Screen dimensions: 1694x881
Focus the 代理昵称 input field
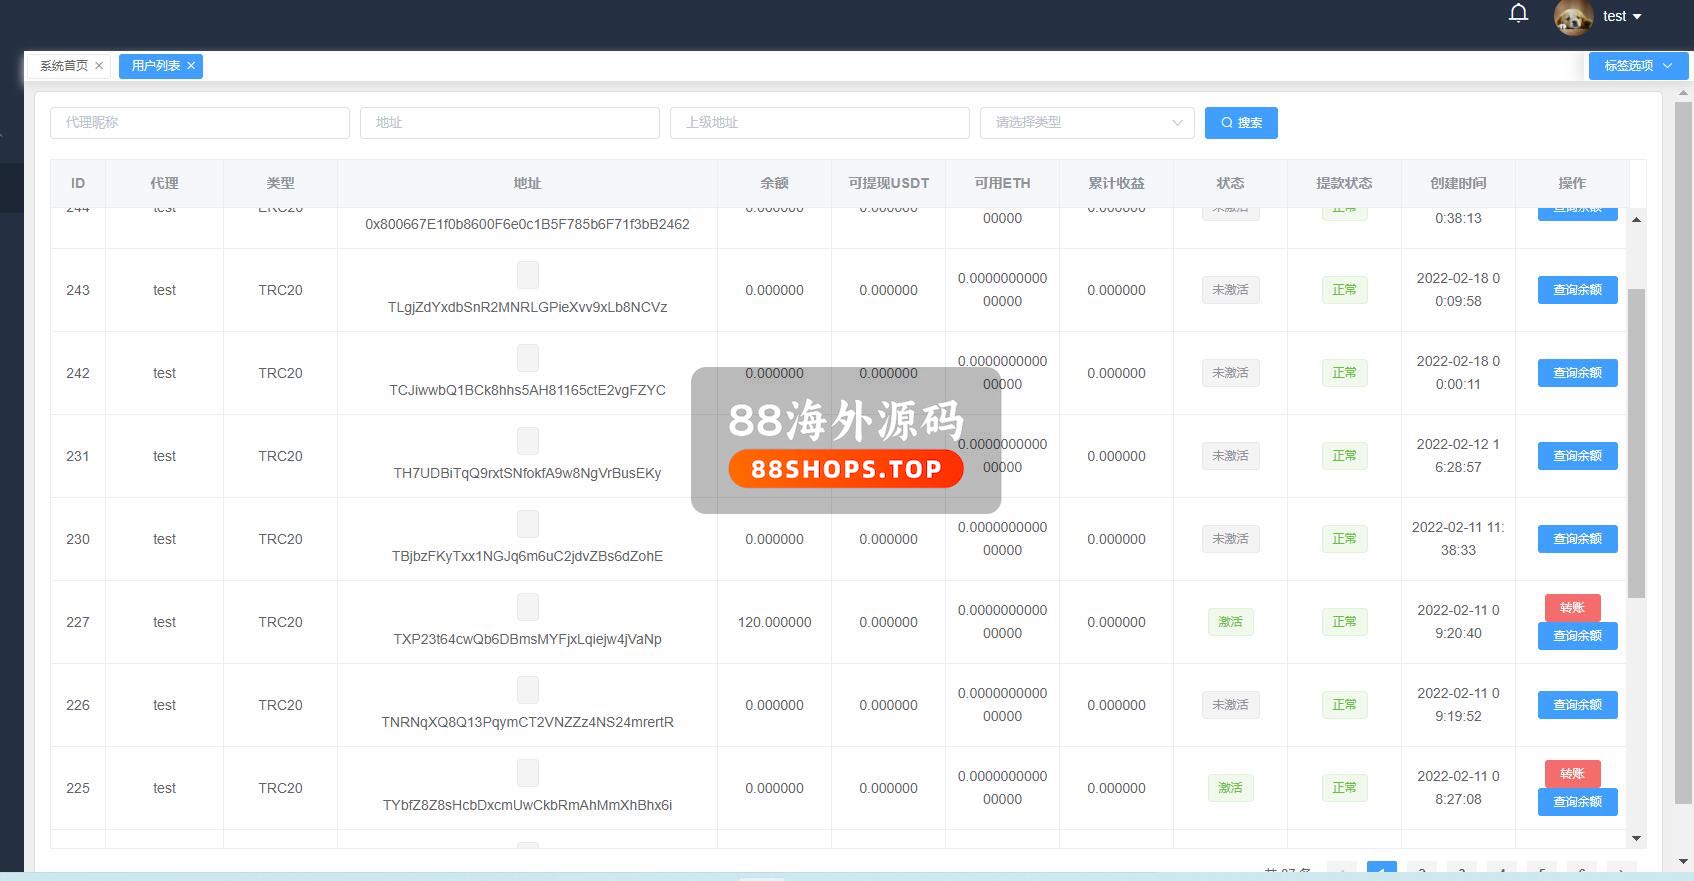tap(200, 123)
